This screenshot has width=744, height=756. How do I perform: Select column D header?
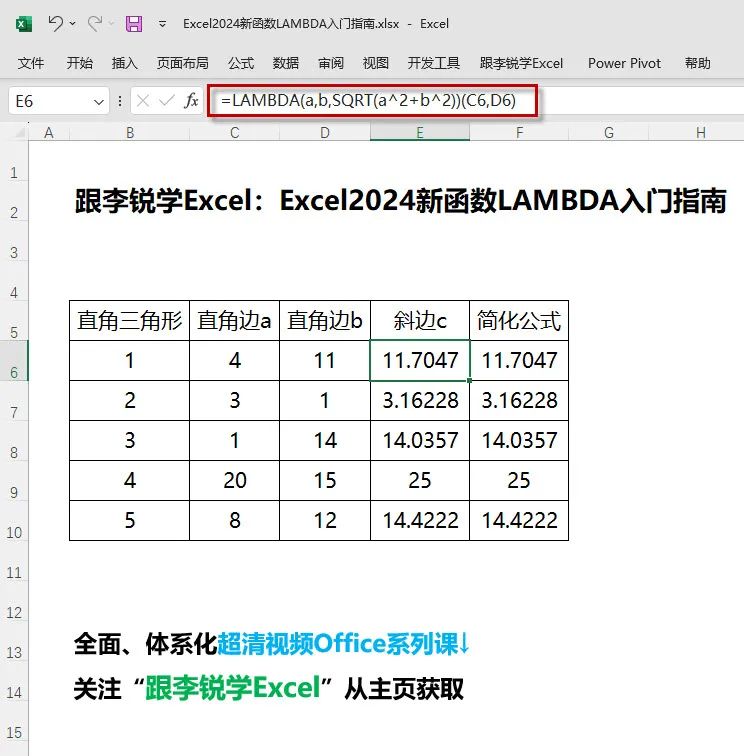coord(325,133)
